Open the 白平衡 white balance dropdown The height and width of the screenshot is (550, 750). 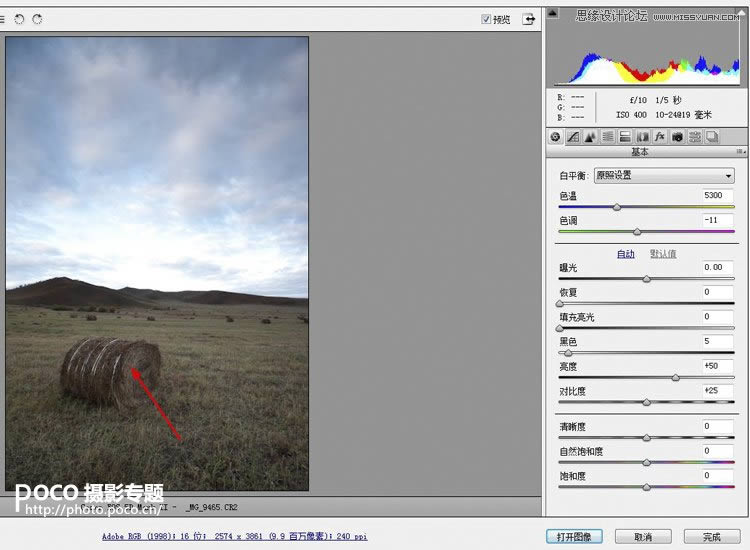coord(664,175)
